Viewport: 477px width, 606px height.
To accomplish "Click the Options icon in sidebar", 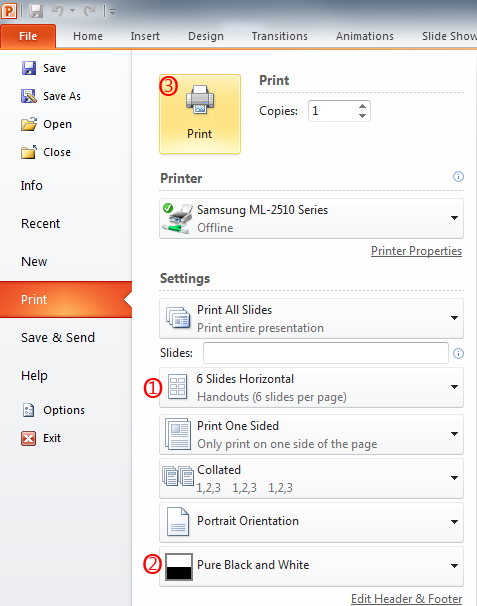I will pyautogui.click(x=28, y=410).
